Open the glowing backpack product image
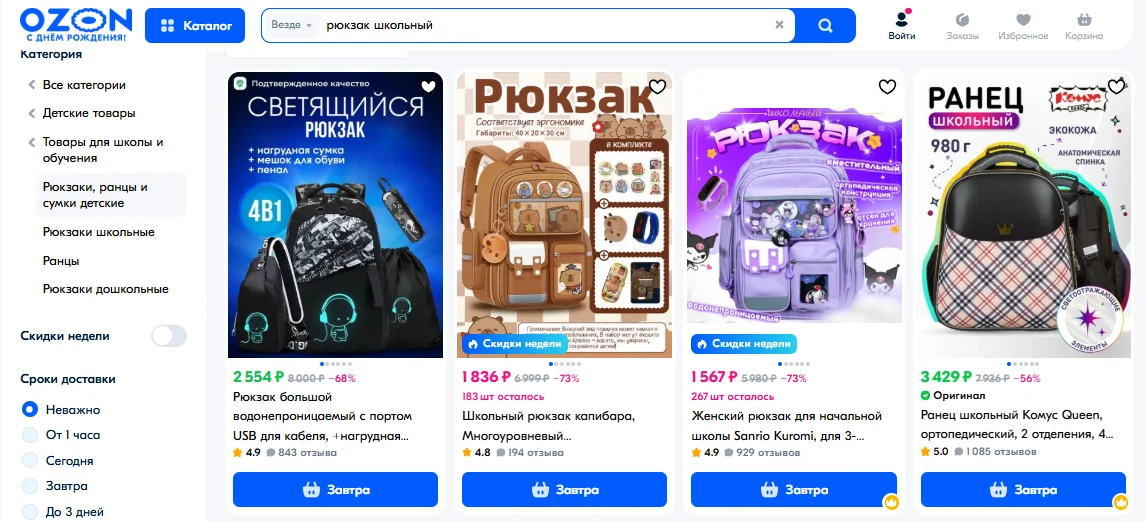Image resolution: width=1146 pixels, height=522 pixels. pyautogui.click(x=335, y=215)
